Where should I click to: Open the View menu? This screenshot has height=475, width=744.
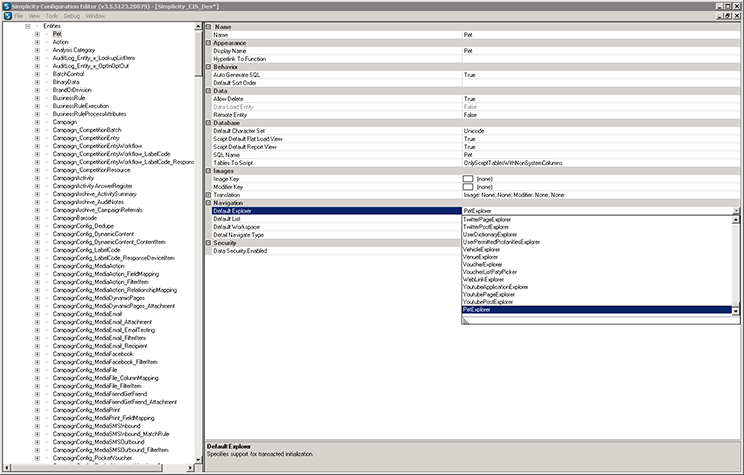point(34,16)
